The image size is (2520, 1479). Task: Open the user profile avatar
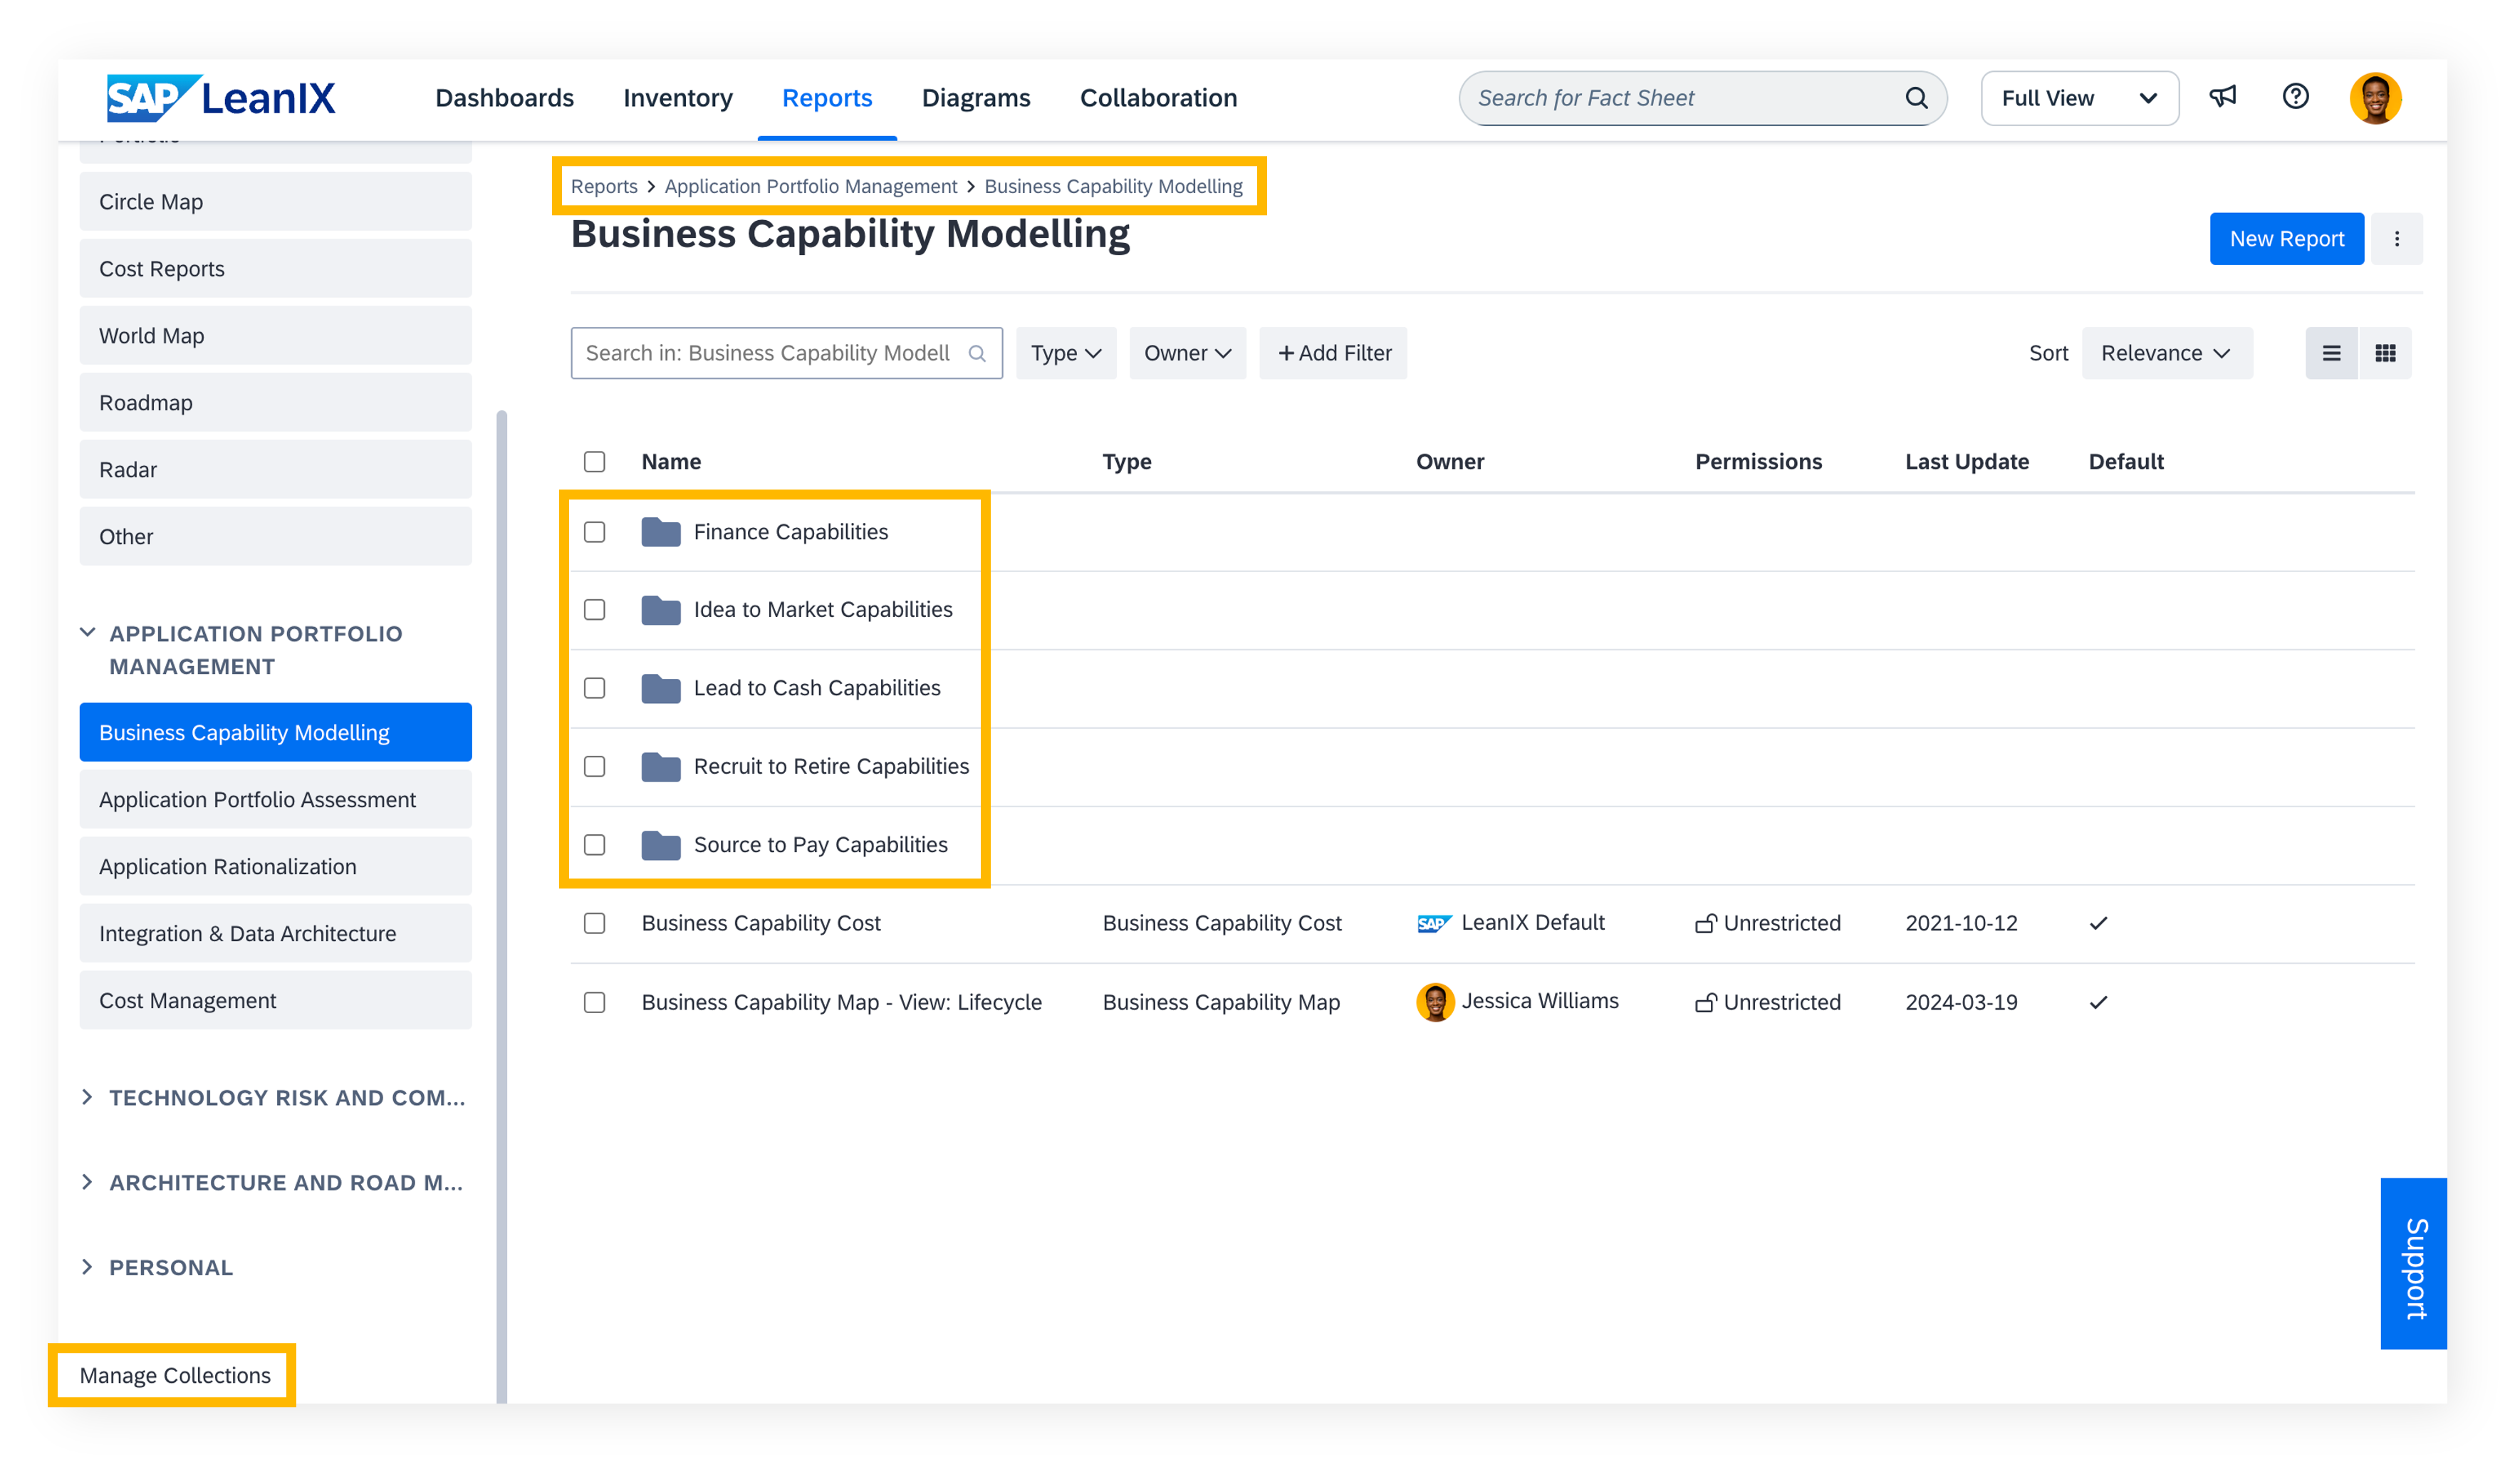tap(2375, 98)
